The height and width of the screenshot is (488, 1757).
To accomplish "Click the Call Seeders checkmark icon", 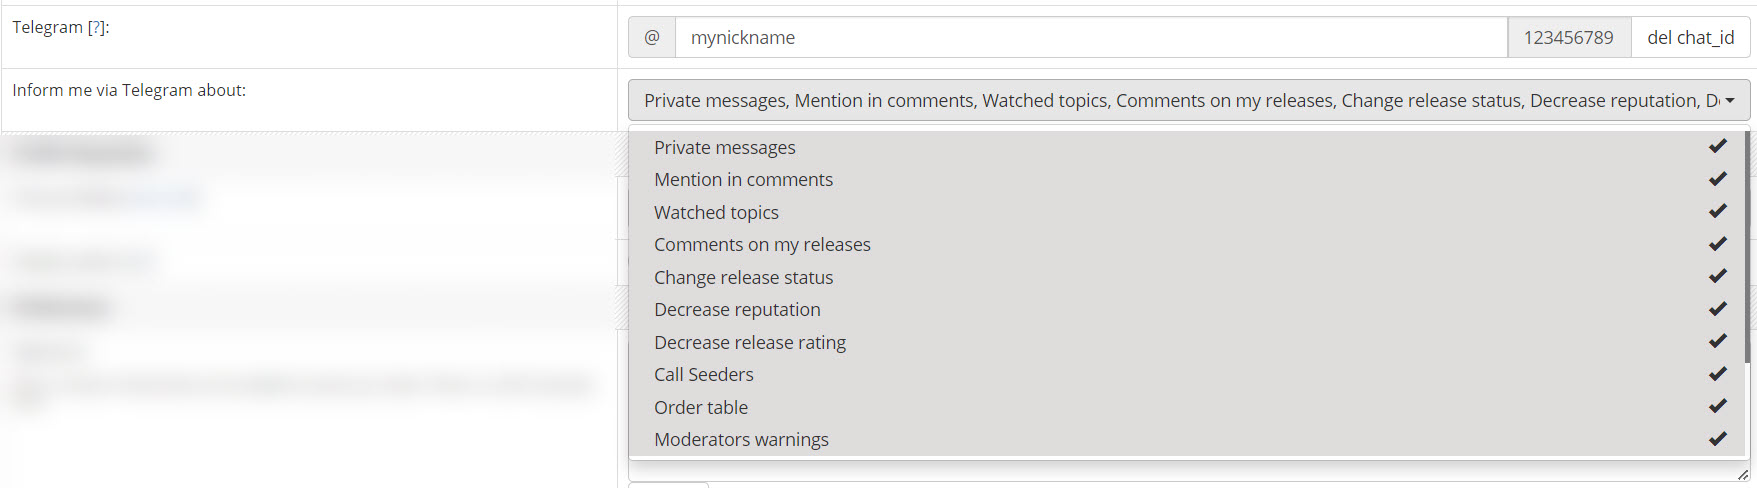I will click(1717, 374).
